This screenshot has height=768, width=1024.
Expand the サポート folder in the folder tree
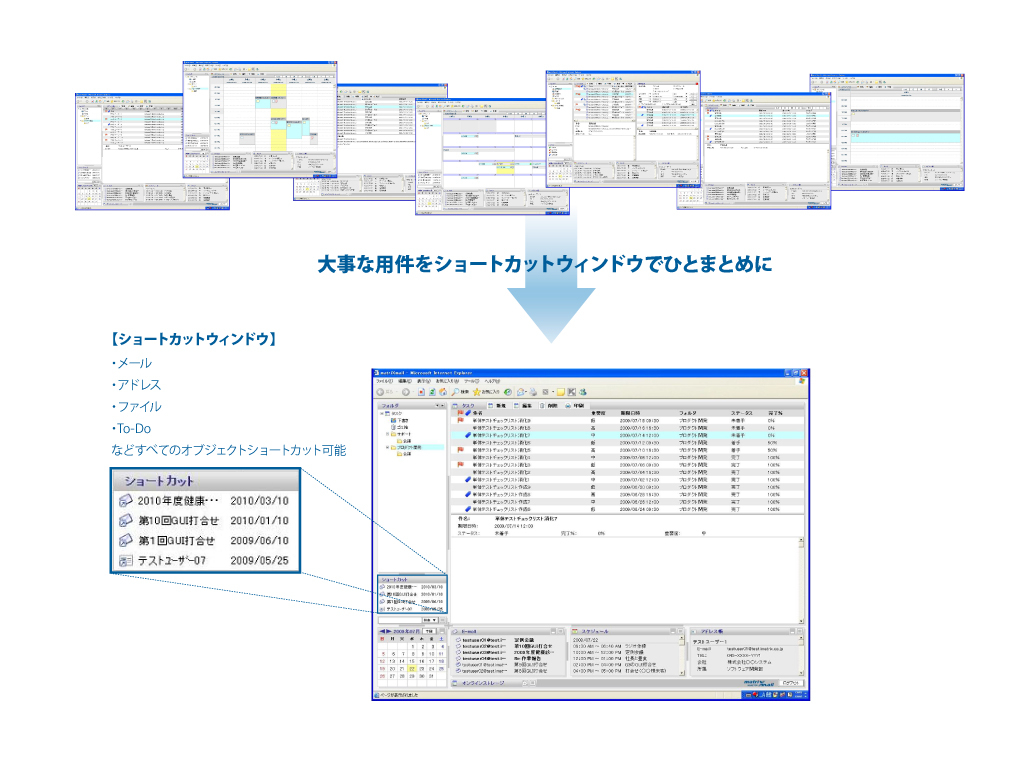tap(388, 434)
